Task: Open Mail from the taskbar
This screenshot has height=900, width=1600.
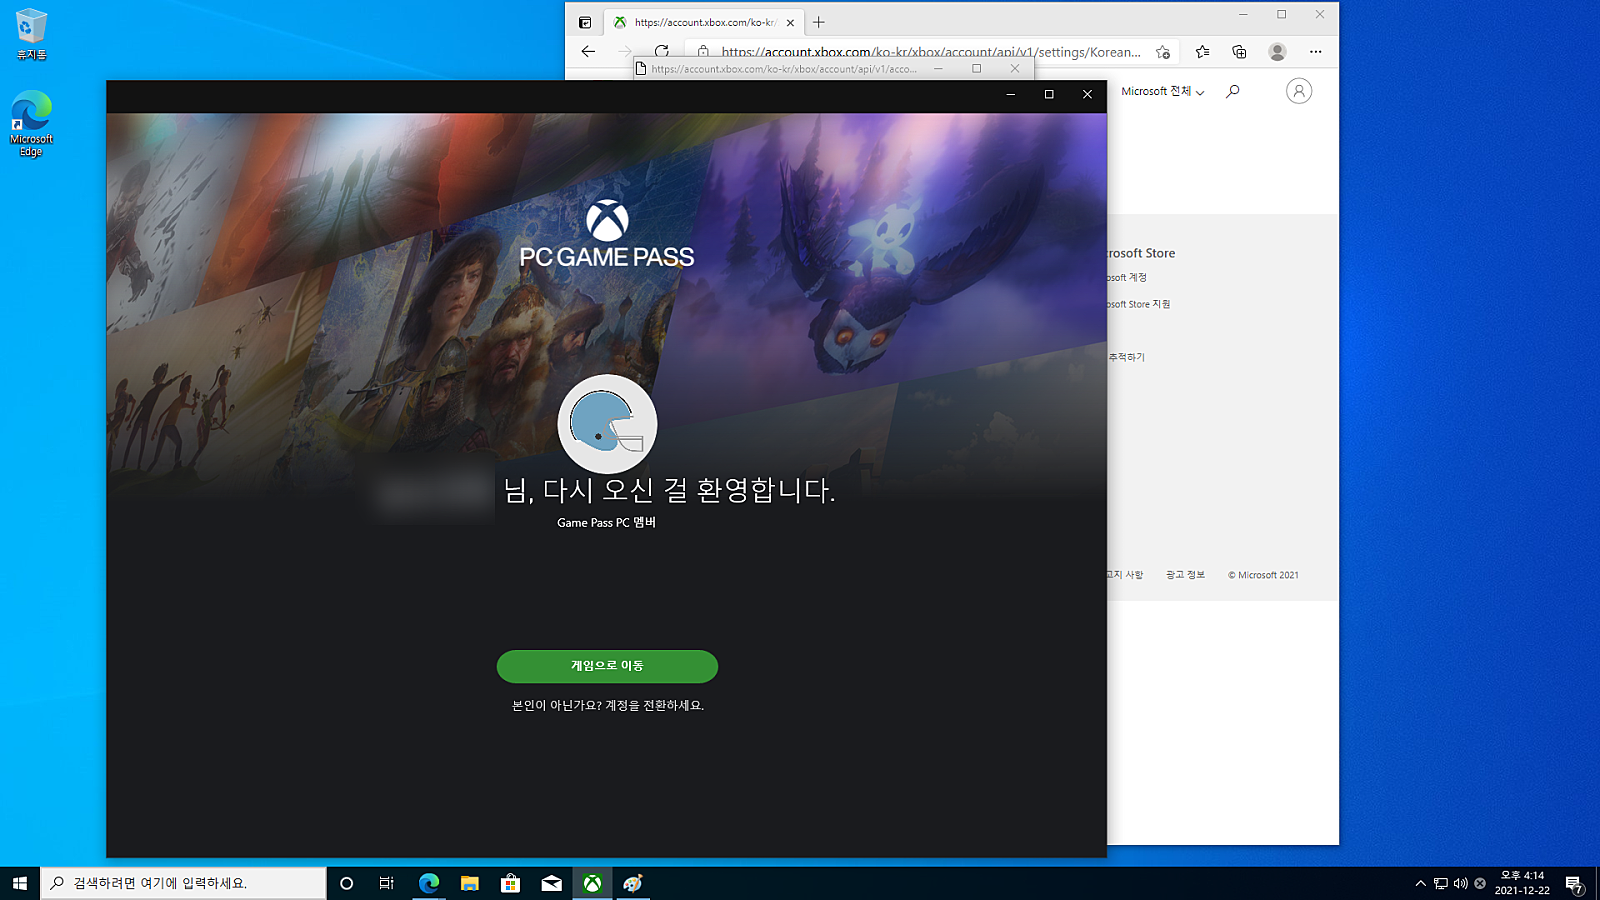Action: click(x=552, y=883)
